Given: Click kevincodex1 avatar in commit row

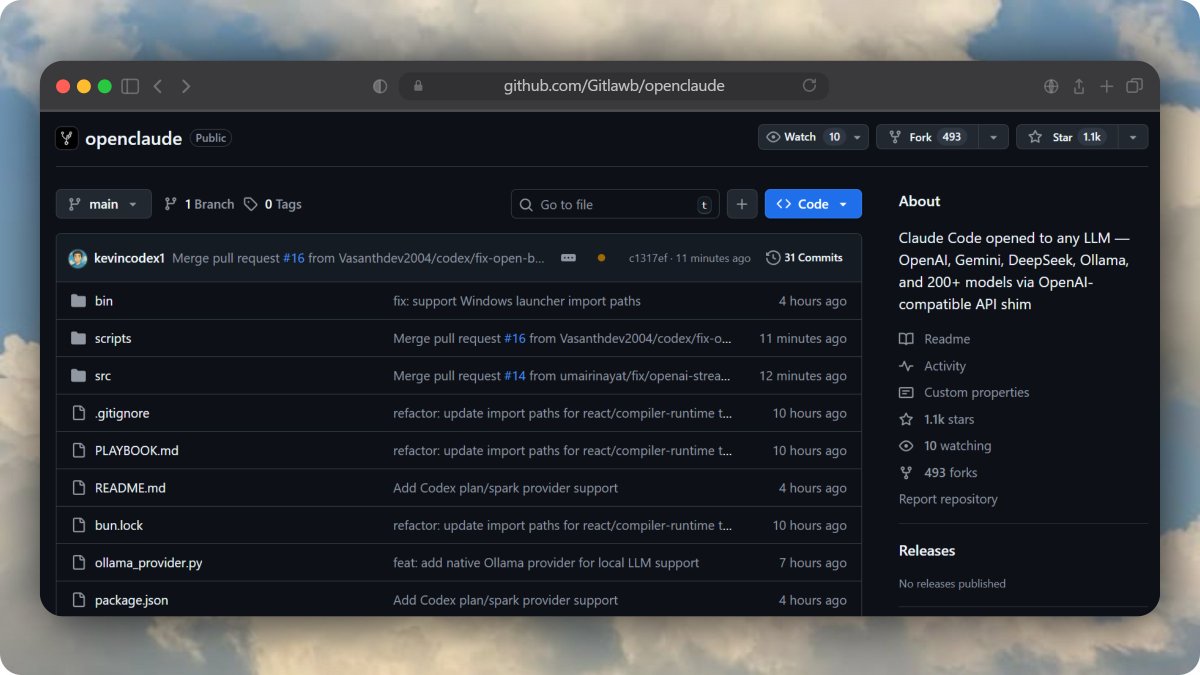Looking at the screenshot, I should click(x=78, y=258).
